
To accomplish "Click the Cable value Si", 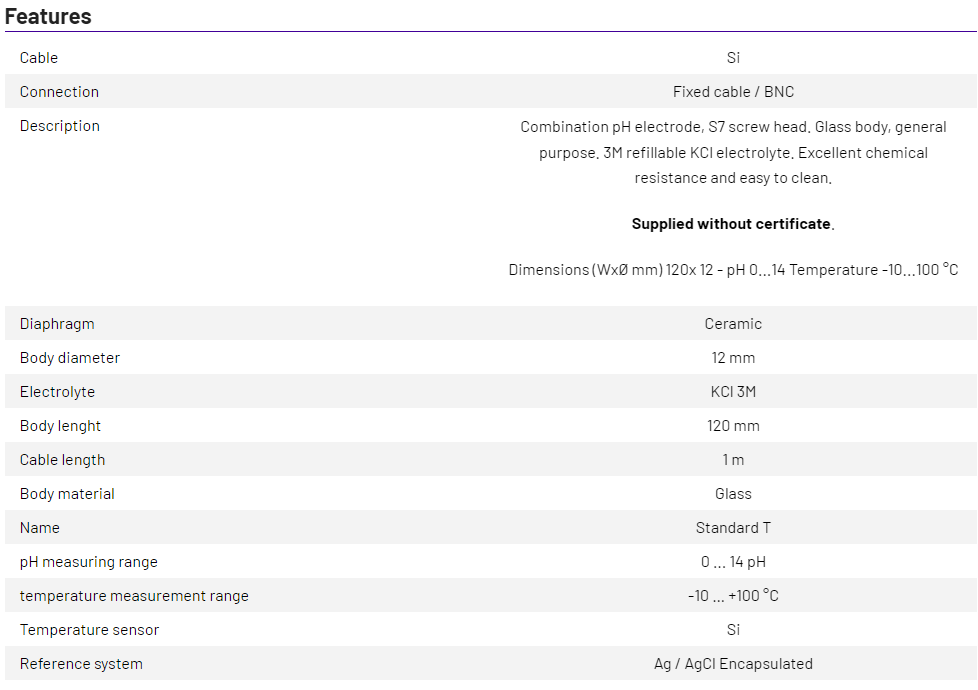I will pos(733,58).
